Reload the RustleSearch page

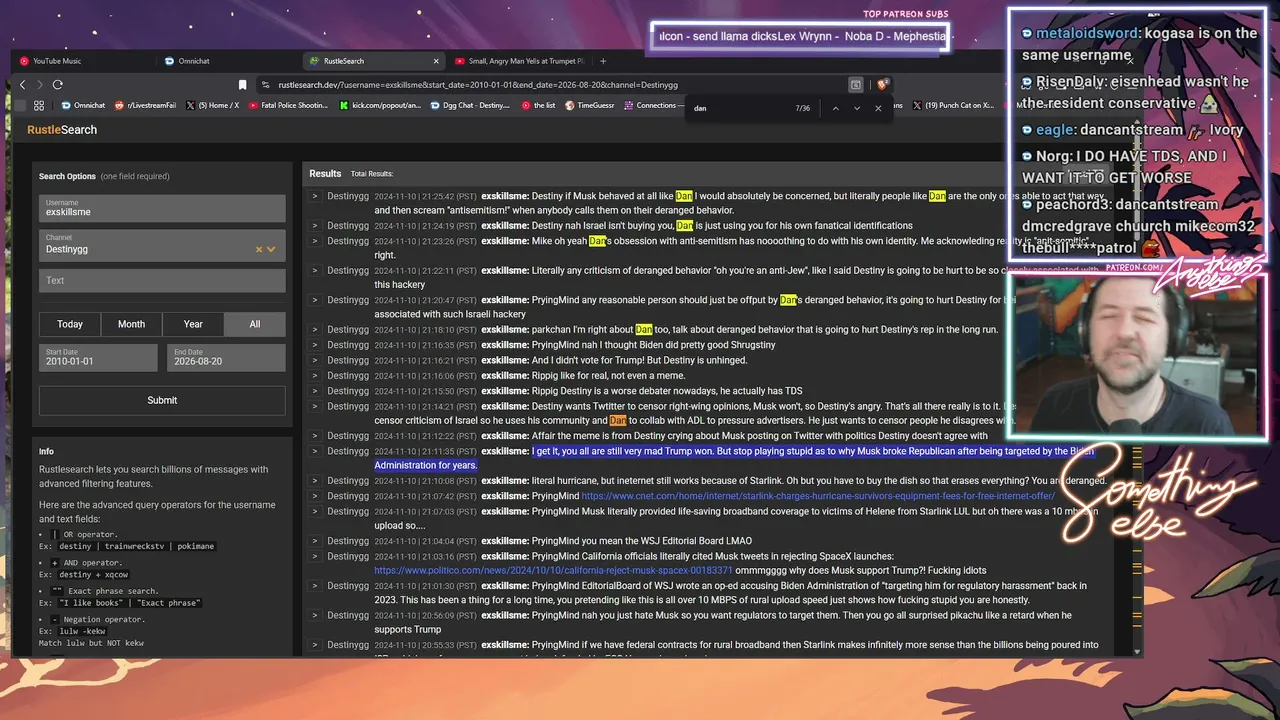58,85
